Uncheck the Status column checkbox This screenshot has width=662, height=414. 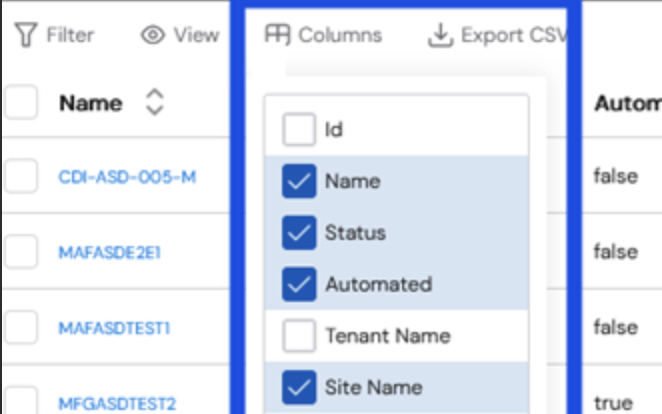[299, 233]
